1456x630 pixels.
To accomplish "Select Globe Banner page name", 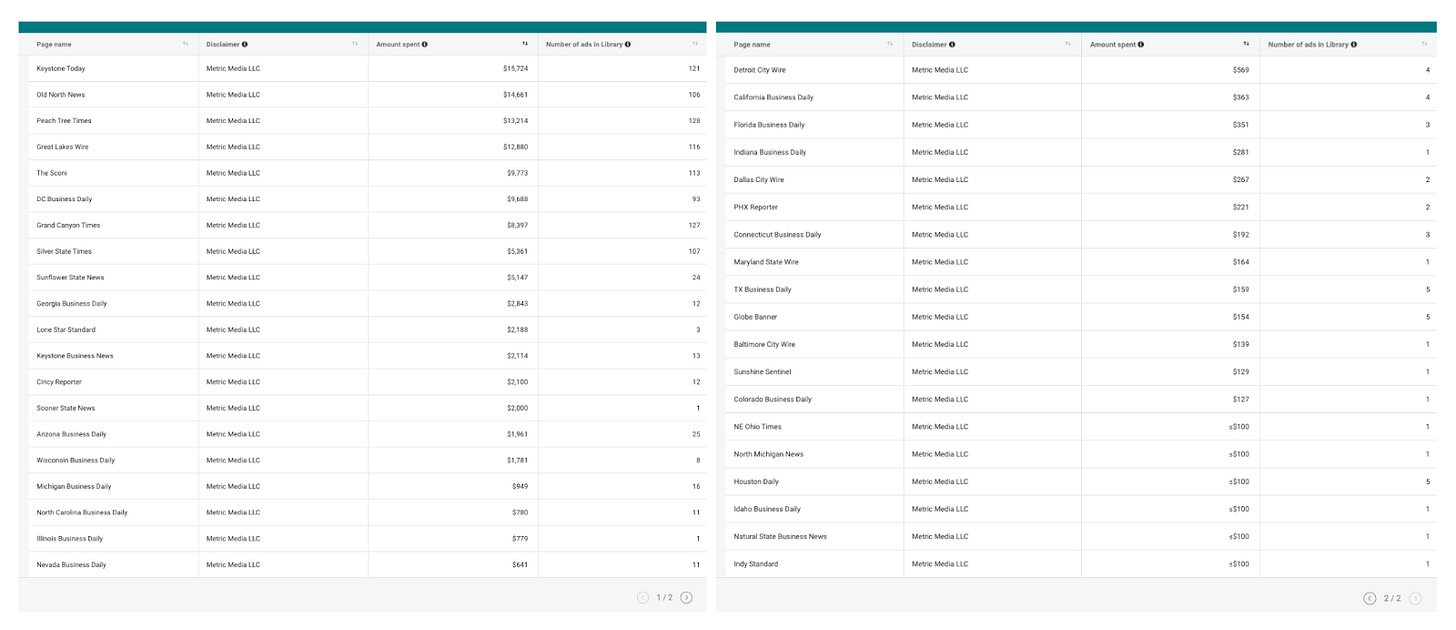I will click(x=755, y=317).
